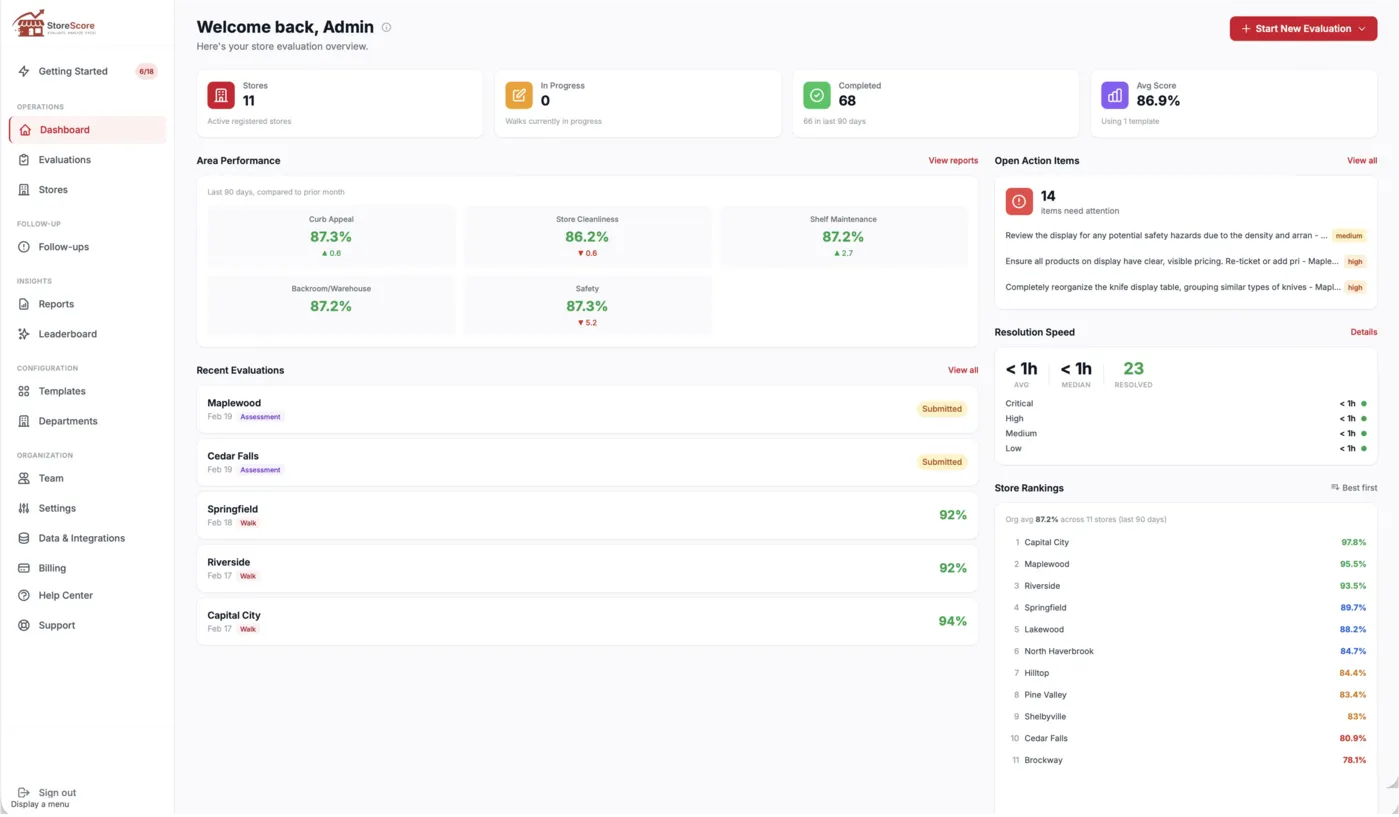Open Templates in the sidebar

pyautogui.click(x=62, y=391)
